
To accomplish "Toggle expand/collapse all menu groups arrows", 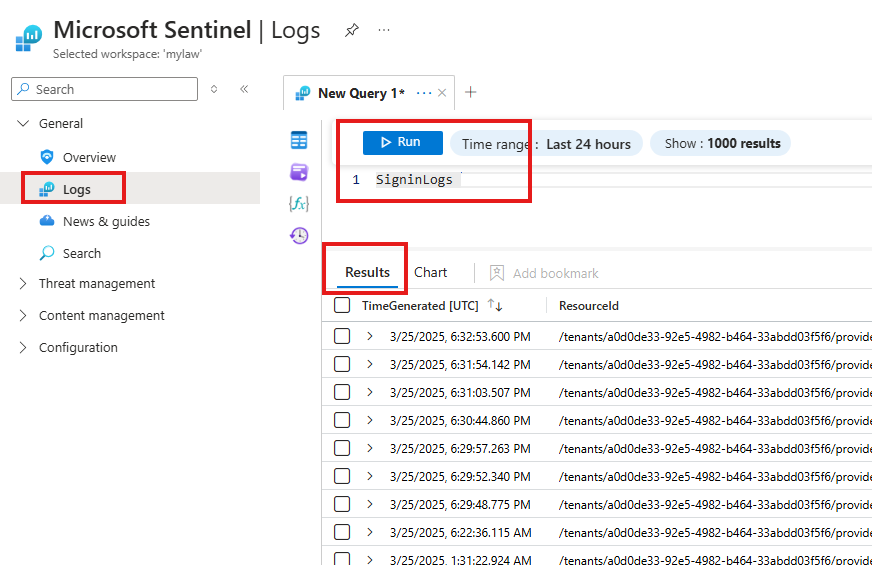I will coord(214,89).
